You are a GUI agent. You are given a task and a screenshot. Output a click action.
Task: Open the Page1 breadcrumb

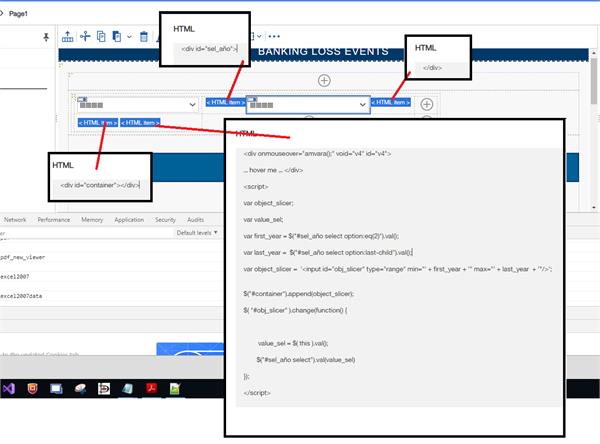(x=18, y=14)
